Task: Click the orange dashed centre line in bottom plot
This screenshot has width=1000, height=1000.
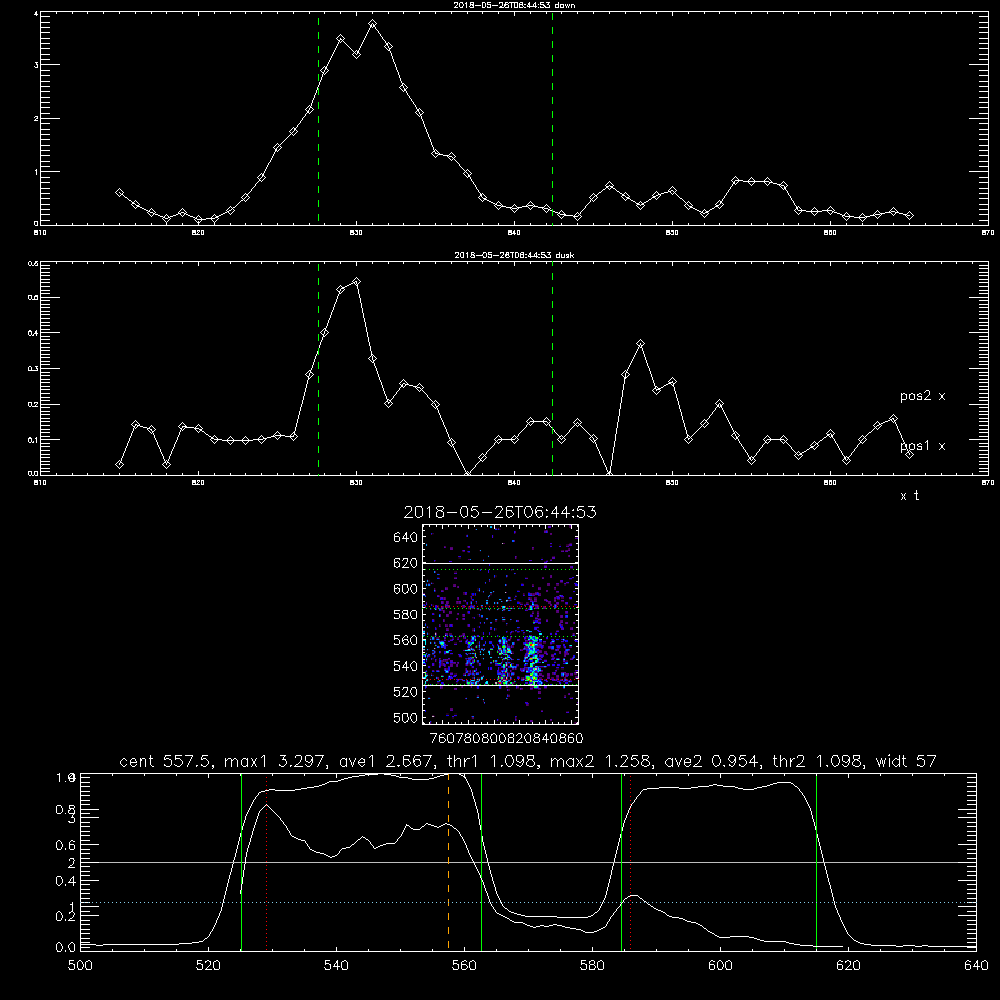Action: coord(448,862)
